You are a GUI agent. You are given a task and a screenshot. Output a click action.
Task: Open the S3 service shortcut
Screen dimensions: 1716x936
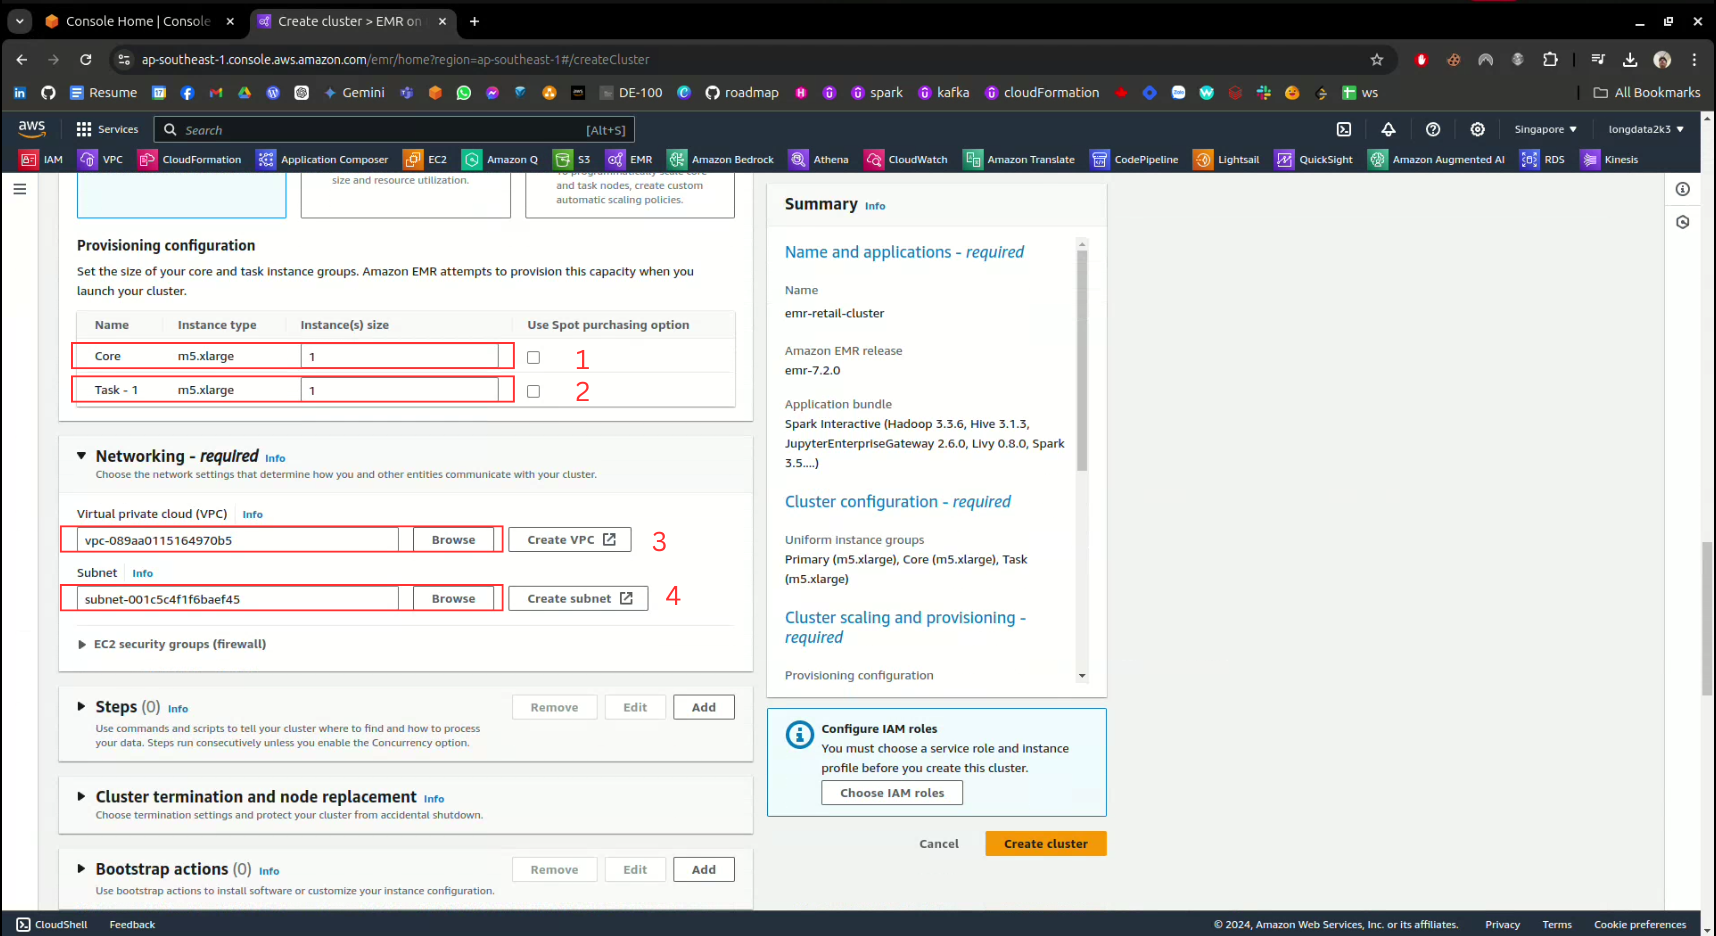573,159
